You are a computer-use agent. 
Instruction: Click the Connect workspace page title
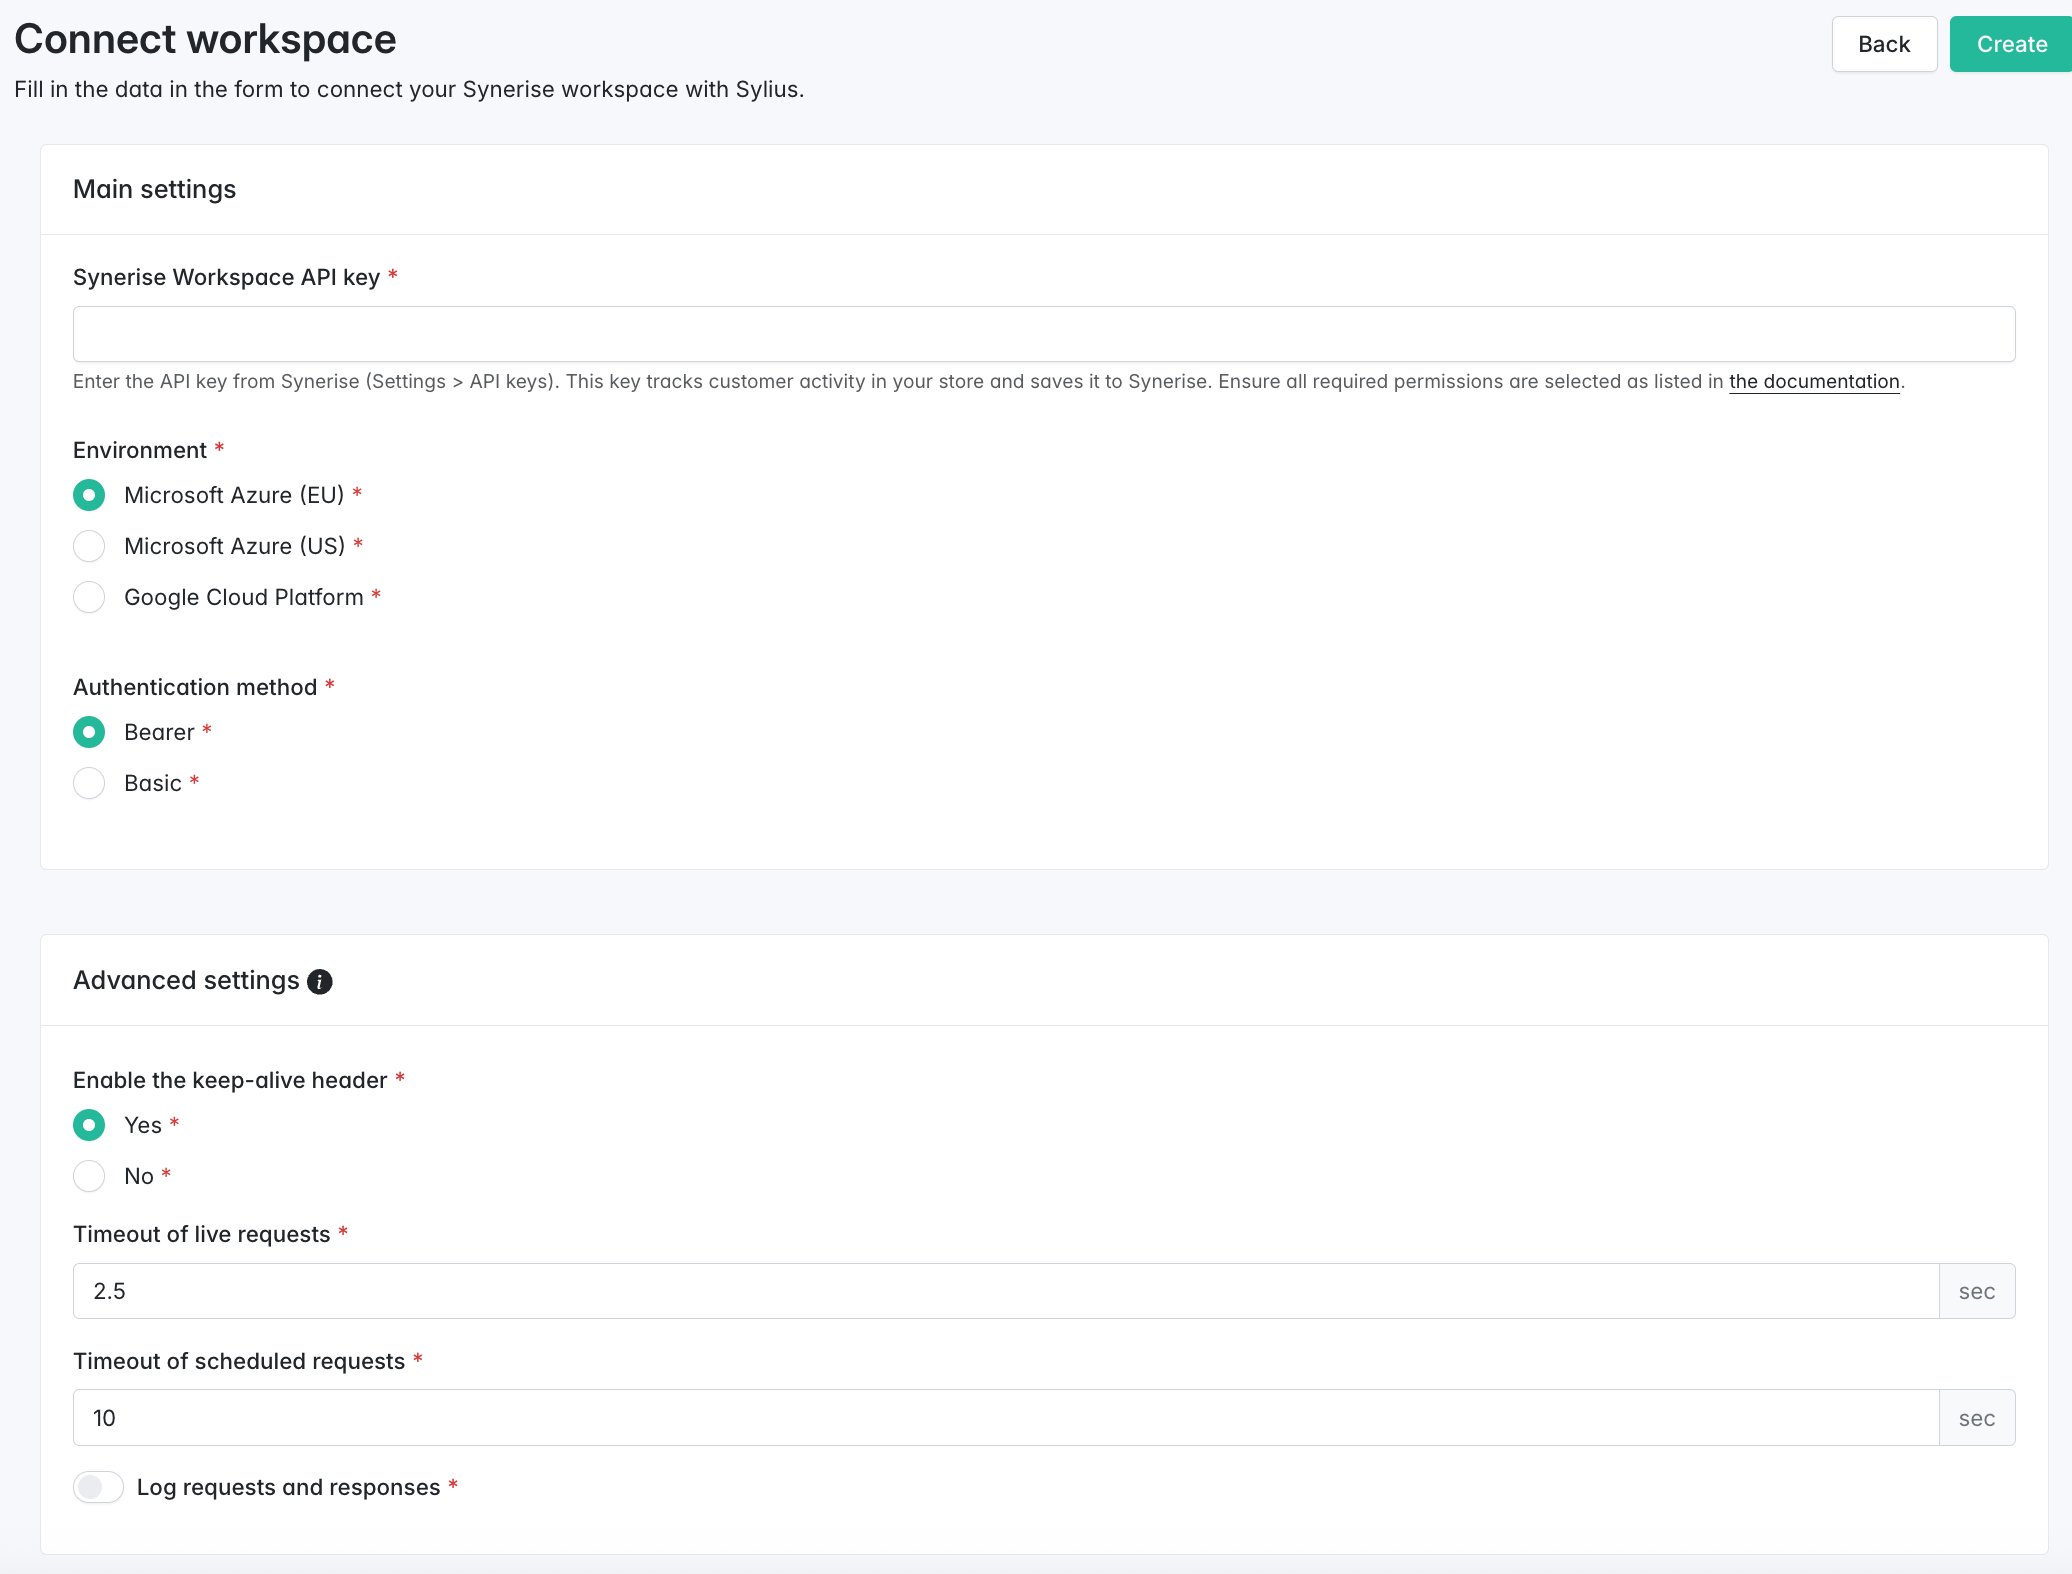[205, 40]
